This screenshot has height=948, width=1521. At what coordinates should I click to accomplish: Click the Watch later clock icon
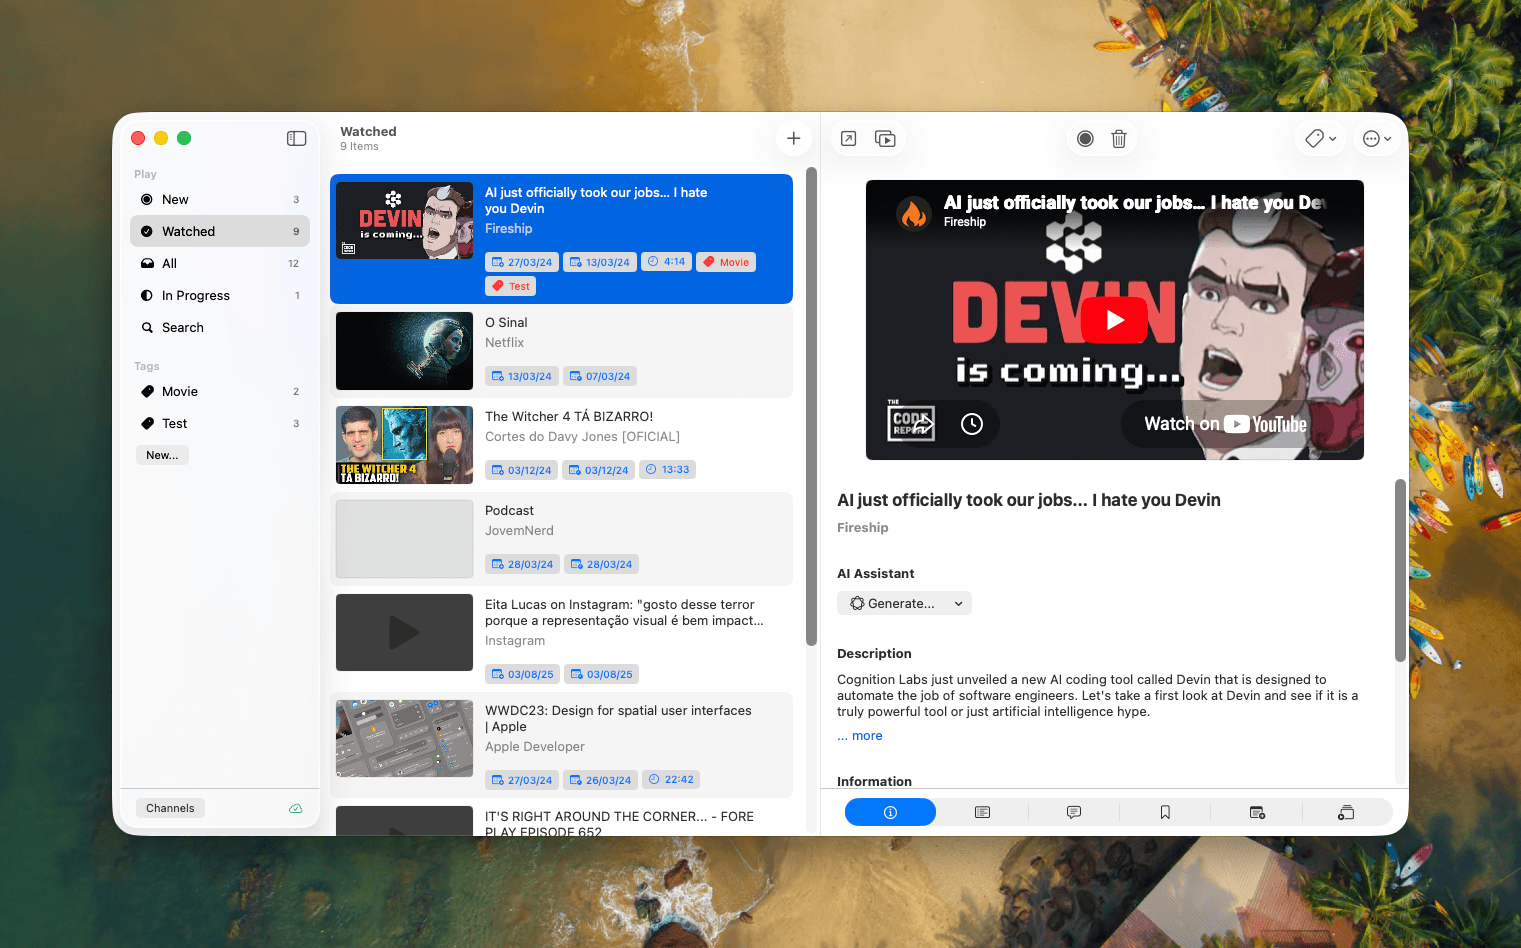coord(972,424)
